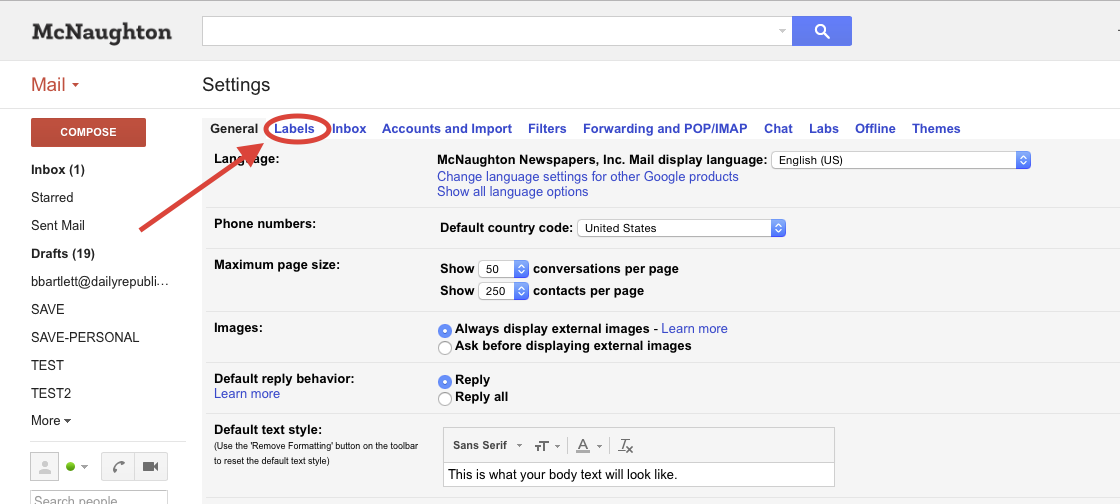This screenshot has width=1120, height=504.
Task: Click the chat profile avatar icon
Action: pos(45,466)
